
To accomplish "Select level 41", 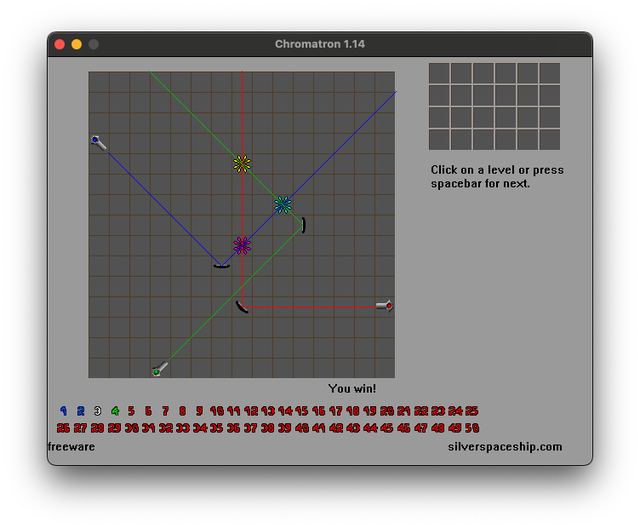I will (x=319, y=428).
